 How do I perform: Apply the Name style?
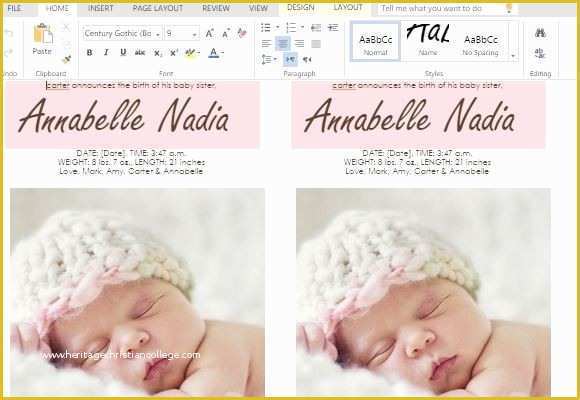coord(428,41)
